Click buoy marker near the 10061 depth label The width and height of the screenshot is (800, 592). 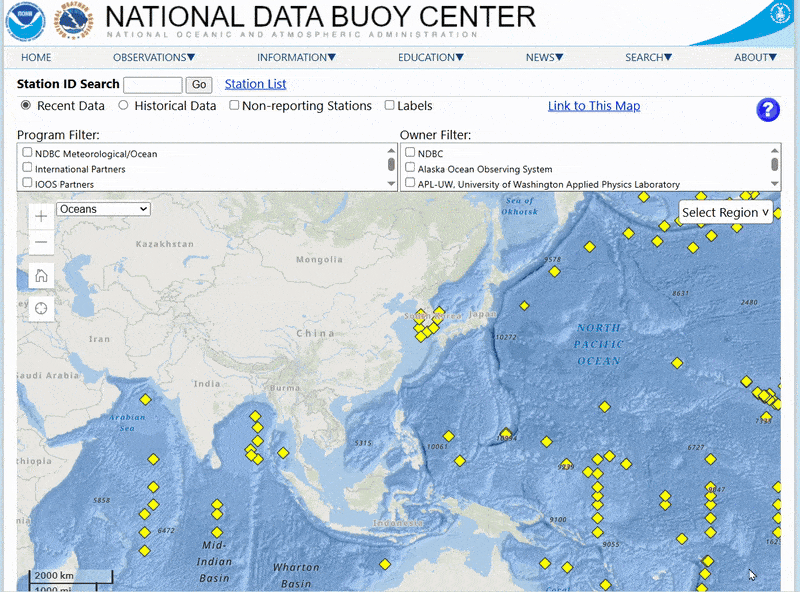click(448, 436)
